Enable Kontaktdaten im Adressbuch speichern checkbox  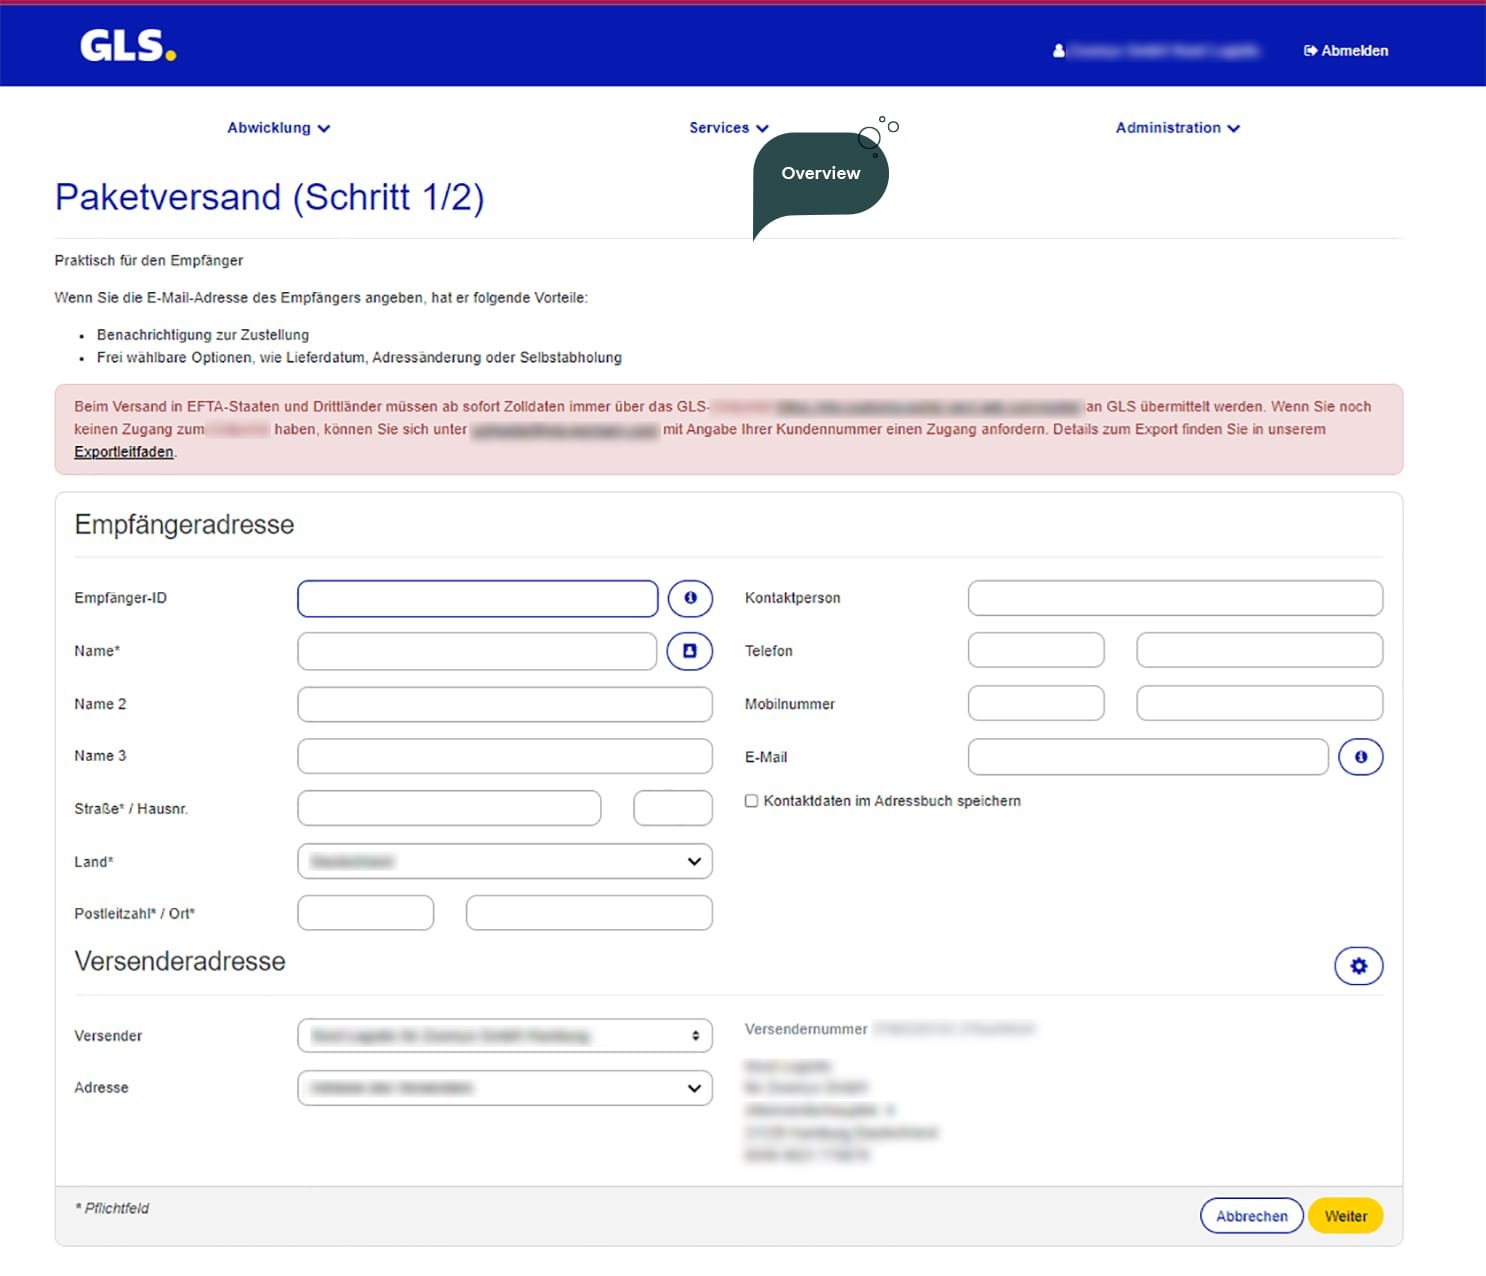point(751,801)
